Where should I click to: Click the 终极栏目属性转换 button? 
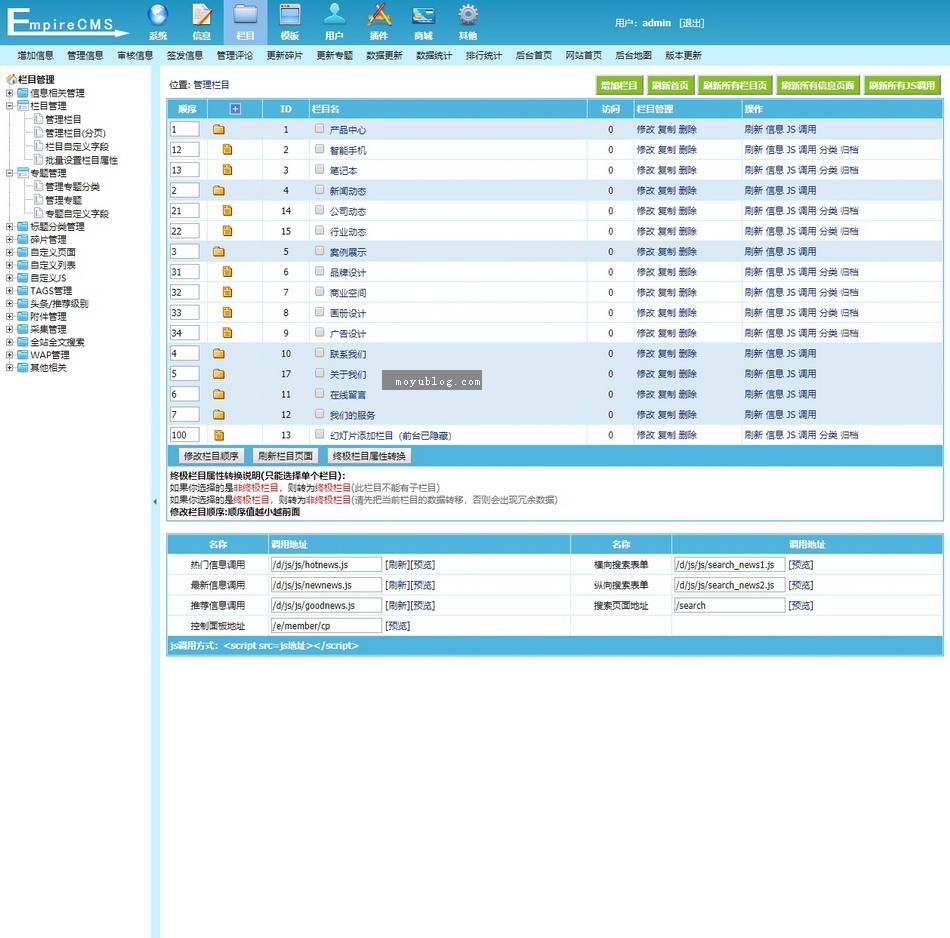point(369,456)
